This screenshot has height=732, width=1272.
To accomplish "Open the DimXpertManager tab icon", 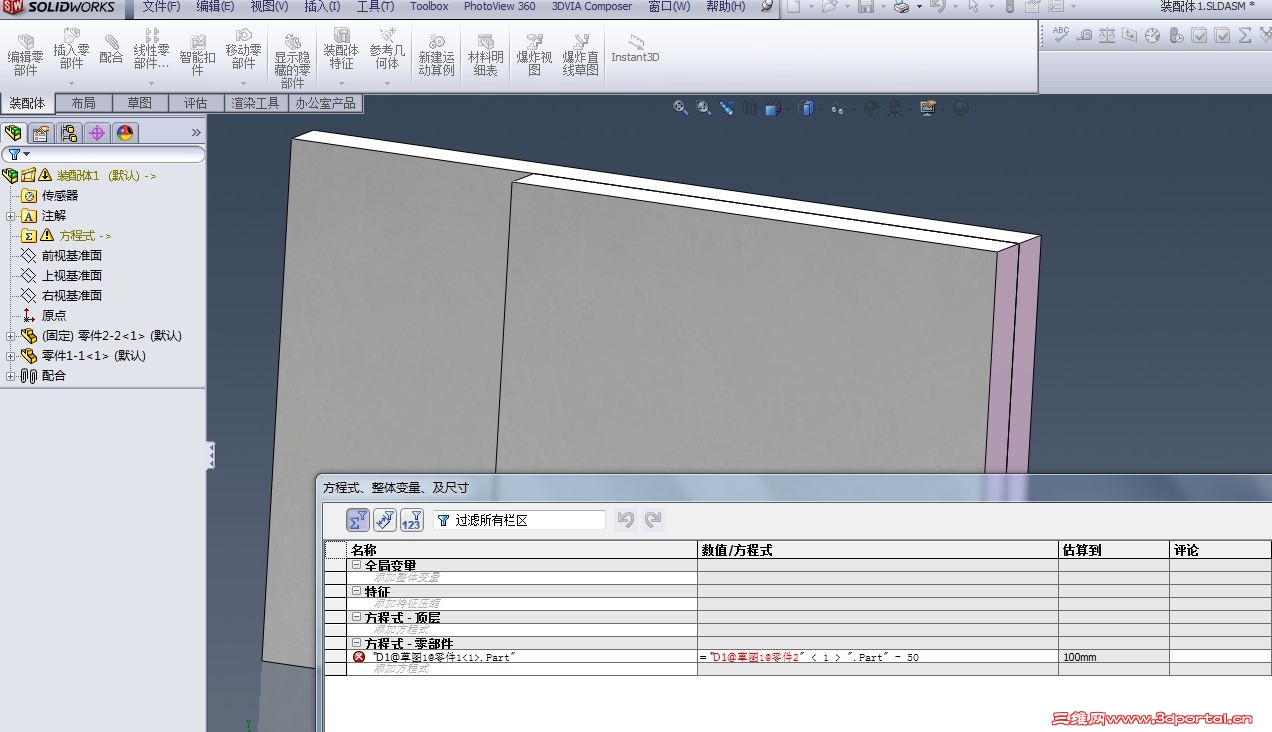I will pos(97,133).
